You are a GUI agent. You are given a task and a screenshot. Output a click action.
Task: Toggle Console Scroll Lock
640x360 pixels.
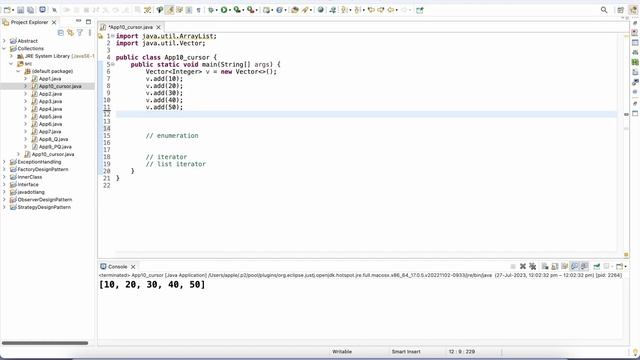tap(555, 266)
